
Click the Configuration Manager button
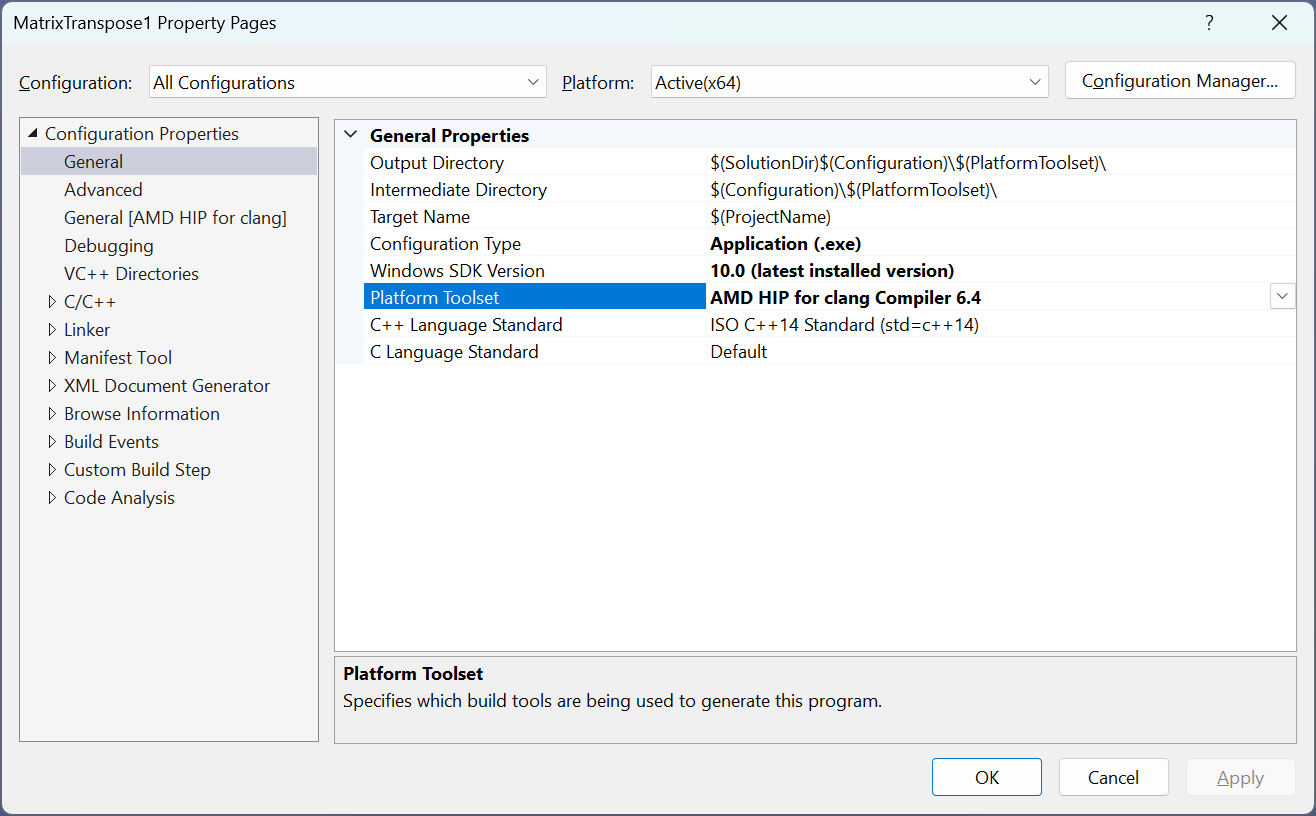(1180, 82)
